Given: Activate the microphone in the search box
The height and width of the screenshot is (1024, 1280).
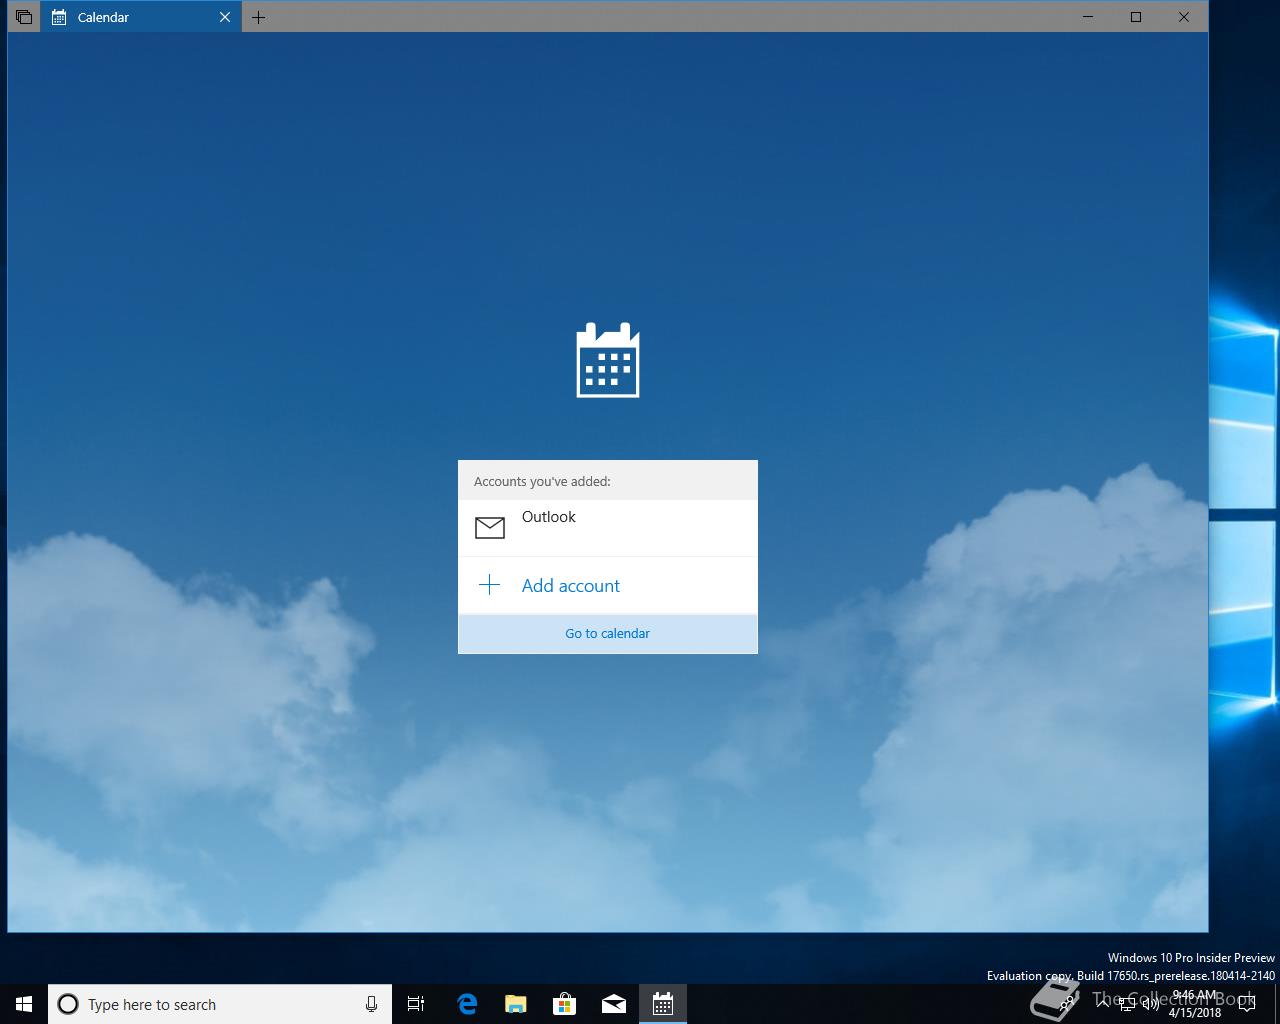Looking at the screenshot, I should click(371, 1004).
